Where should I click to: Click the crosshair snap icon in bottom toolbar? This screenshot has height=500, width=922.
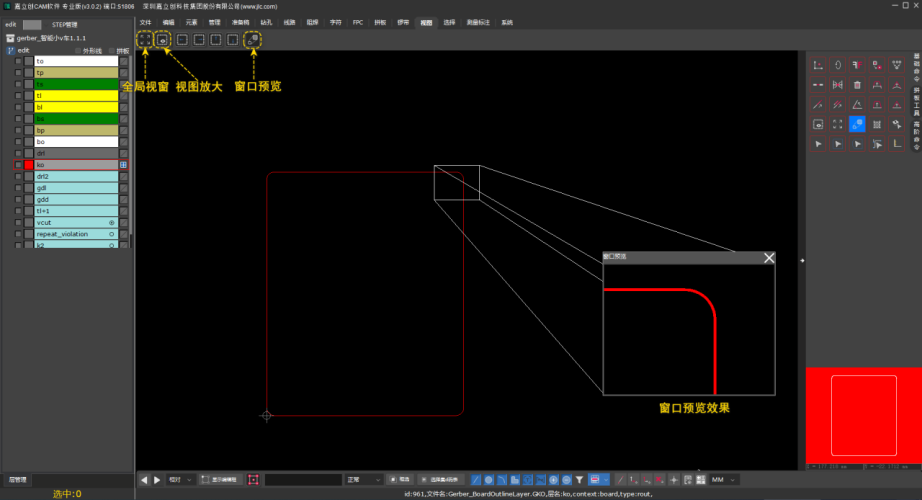point(674,480)
